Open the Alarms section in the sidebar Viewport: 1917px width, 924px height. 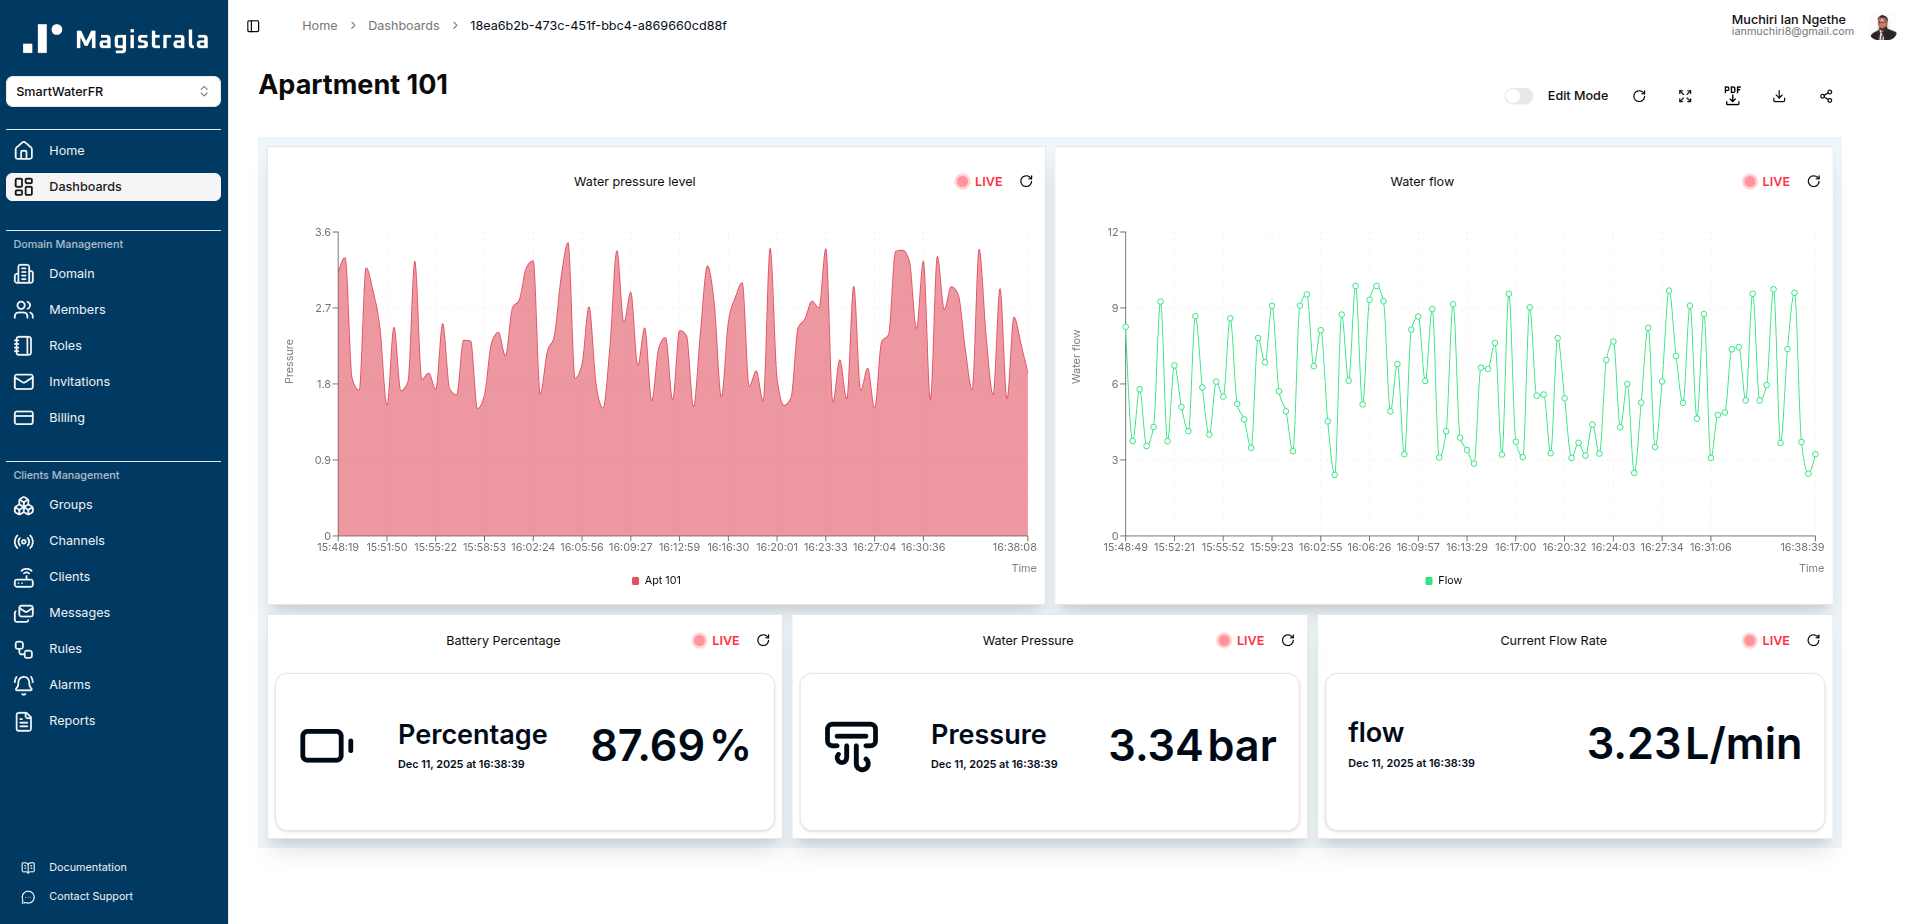[70, 684]
